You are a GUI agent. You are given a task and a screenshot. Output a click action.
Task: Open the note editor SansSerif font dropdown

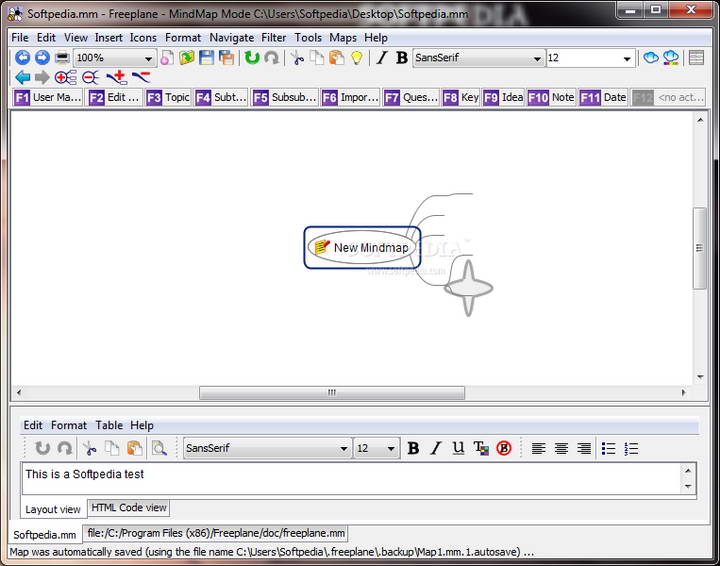coord(343,448)
